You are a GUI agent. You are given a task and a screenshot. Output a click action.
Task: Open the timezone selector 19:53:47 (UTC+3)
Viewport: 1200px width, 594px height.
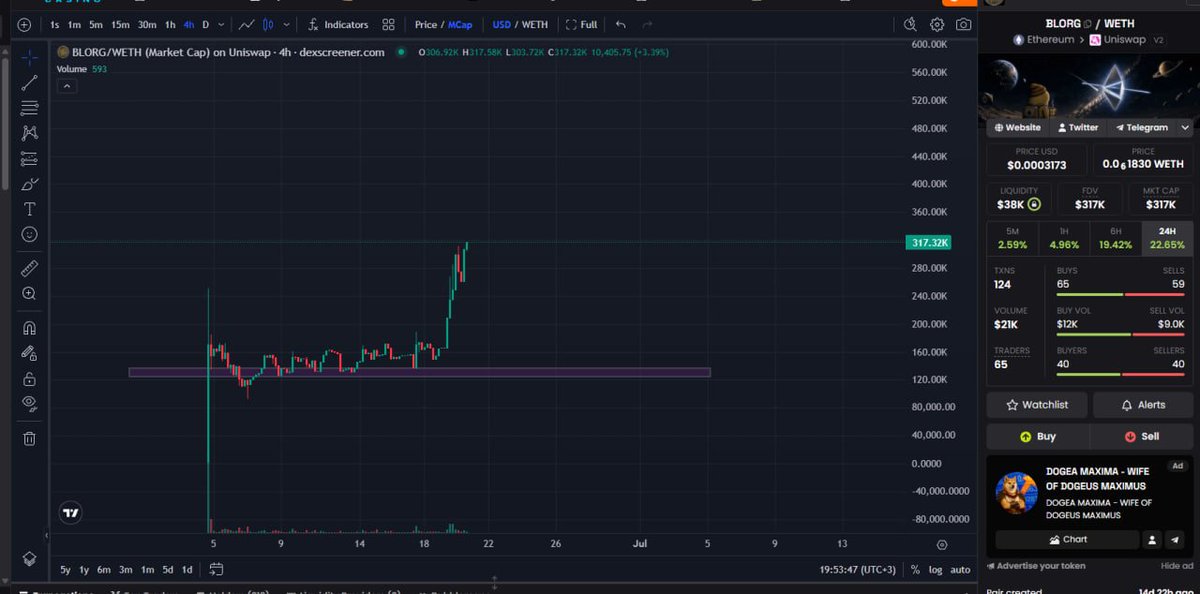[x=859, y=570]
